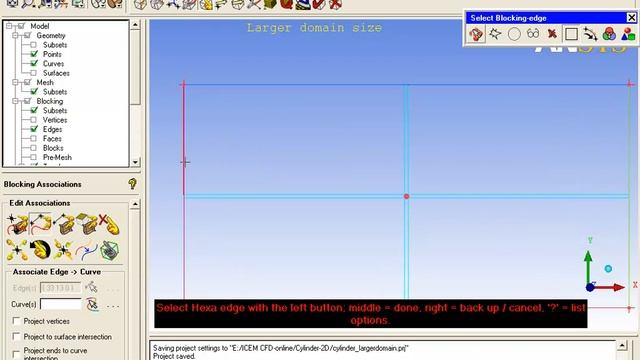Click the Auto Association wireframe-hand icon

[109, 250]
